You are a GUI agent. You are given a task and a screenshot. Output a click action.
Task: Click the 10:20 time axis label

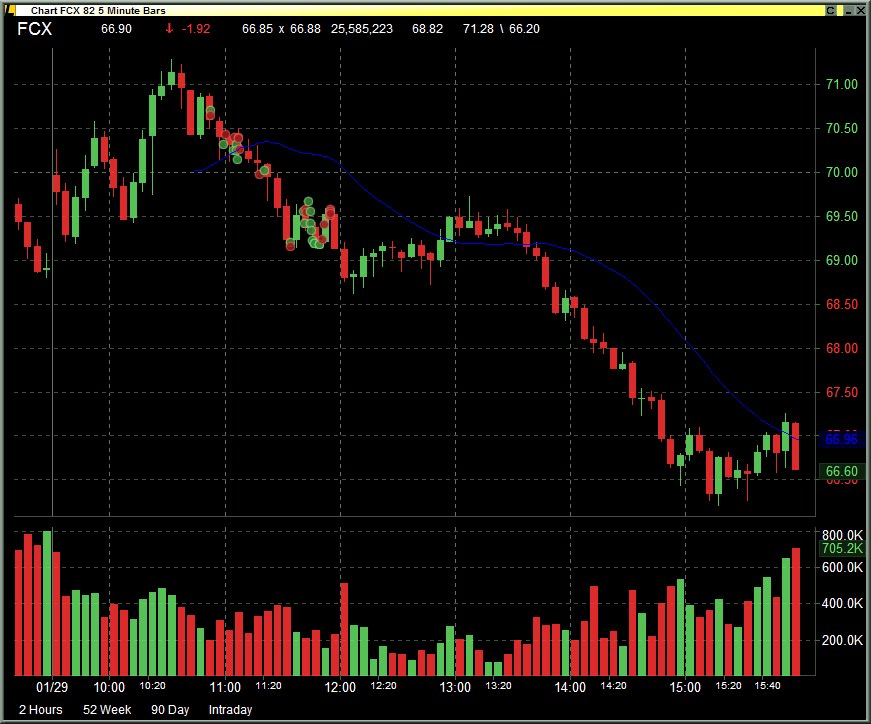click(x=152, y=686)
